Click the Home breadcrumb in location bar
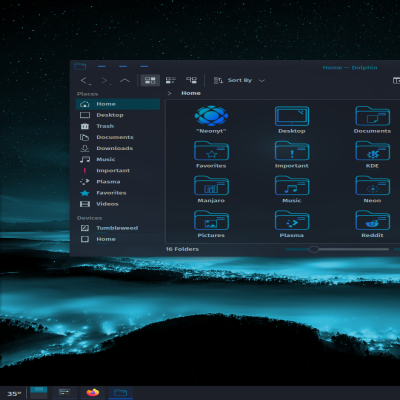This screenshot has width=400, height=400. click(x=191, y=93)
